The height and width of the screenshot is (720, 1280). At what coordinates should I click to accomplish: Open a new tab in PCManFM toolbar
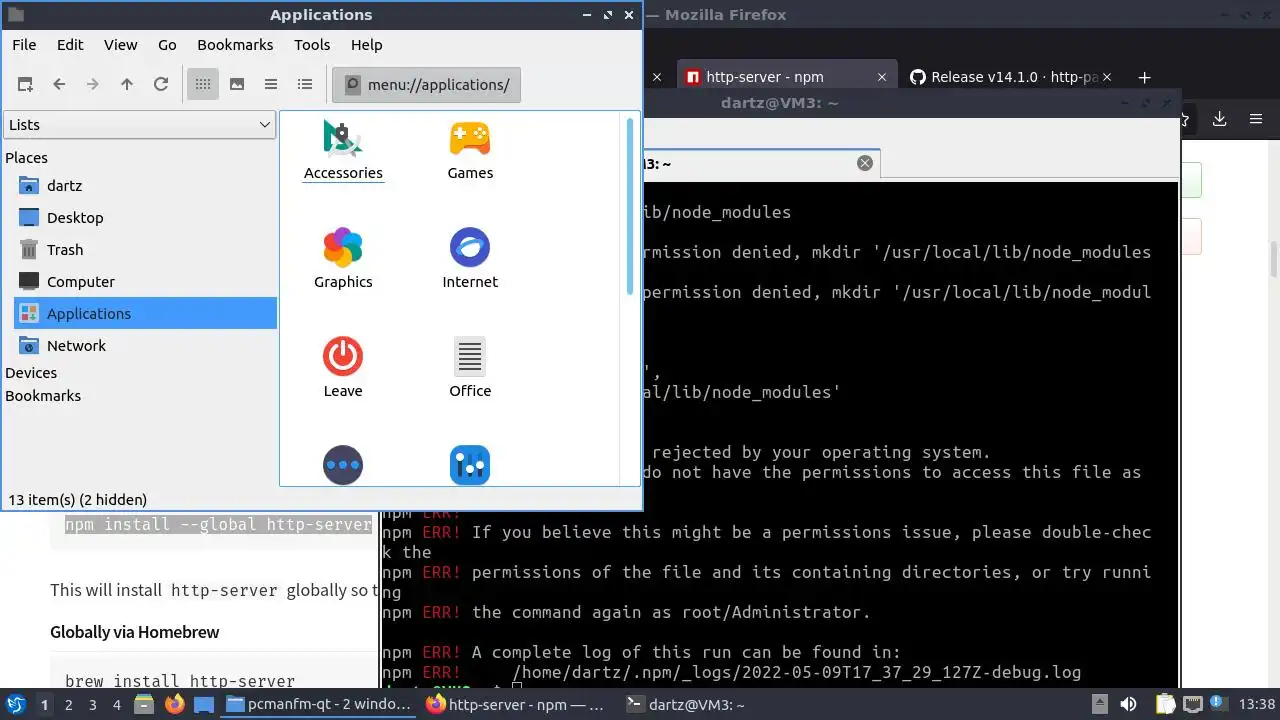click(25, 85)
